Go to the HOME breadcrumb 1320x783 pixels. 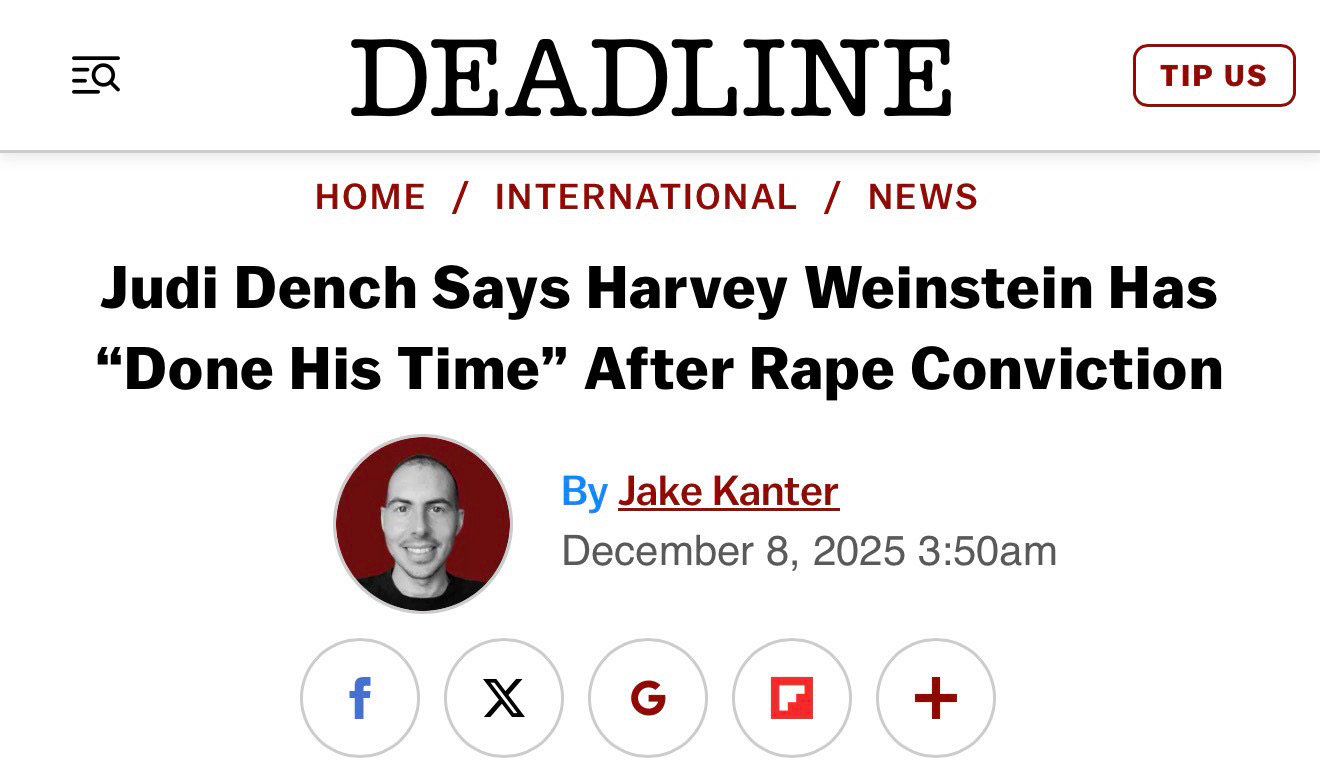tap(371, 197)
